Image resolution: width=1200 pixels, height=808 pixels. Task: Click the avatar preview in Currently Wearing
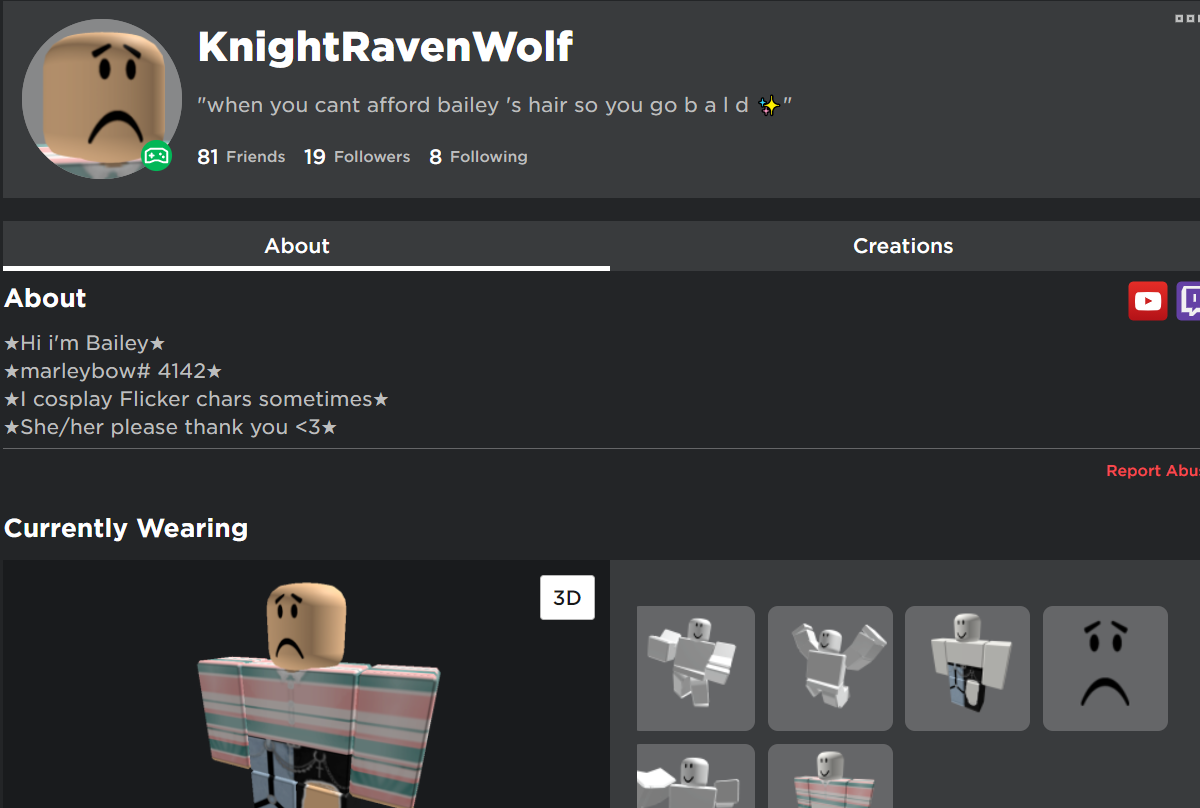pos(306,684)
